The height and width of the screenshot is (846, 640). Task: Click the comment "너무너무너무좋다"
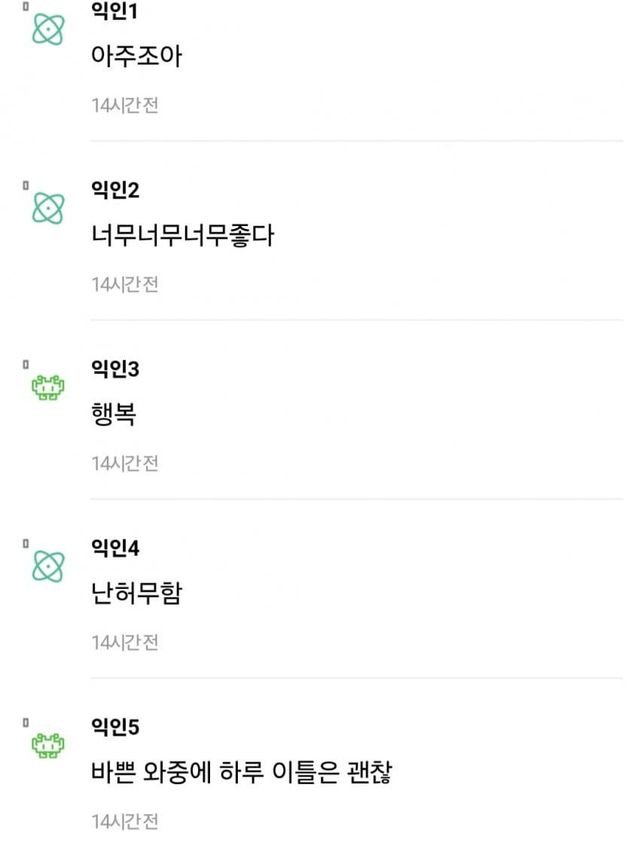[x=182, y=236]
